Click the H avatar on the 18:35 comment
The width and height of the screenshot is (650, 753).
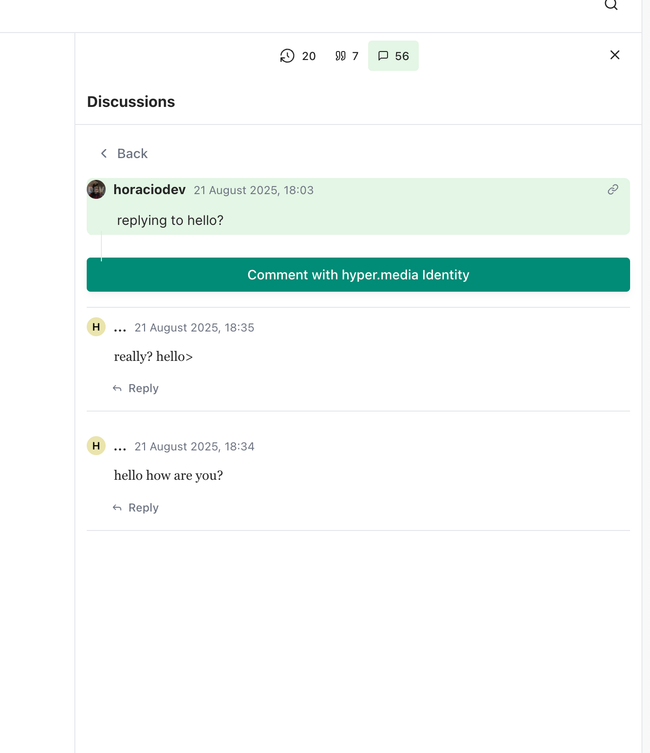point(96,327)
